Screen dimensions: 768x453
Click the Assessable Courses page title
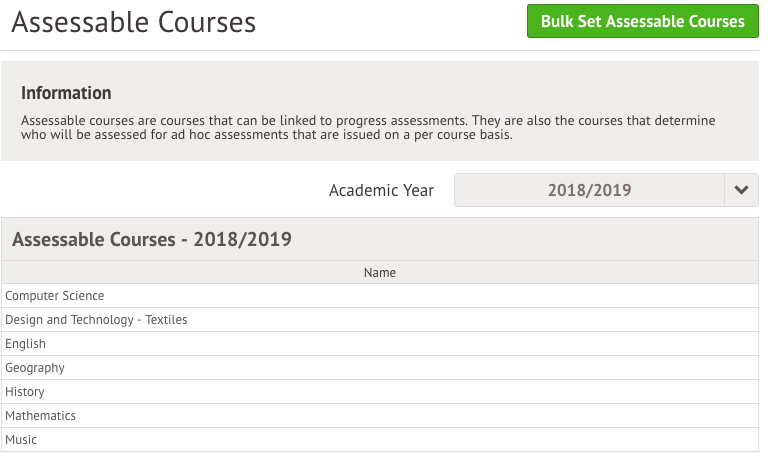134,22
